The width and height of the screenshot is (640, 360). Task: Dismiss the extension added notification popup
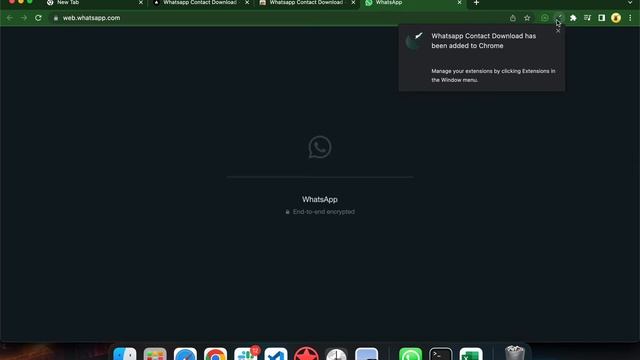pos(558,31)
